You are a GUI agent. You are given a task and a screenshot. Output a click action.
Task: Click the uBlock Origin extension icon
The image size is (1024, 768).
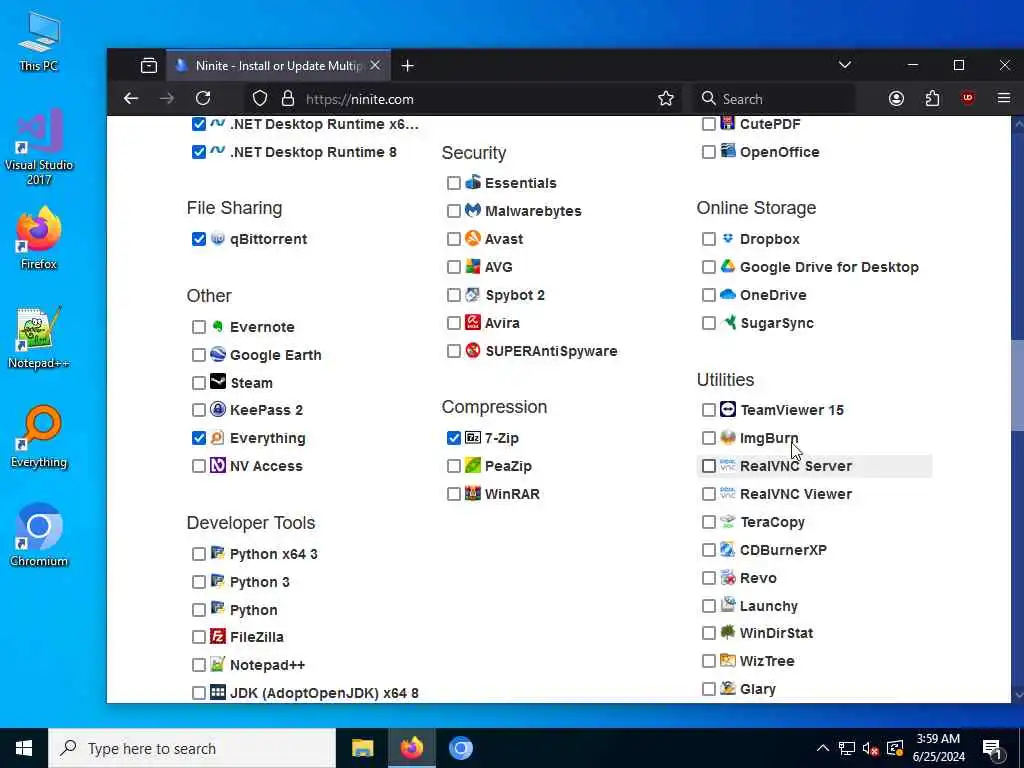click(967, 98)
